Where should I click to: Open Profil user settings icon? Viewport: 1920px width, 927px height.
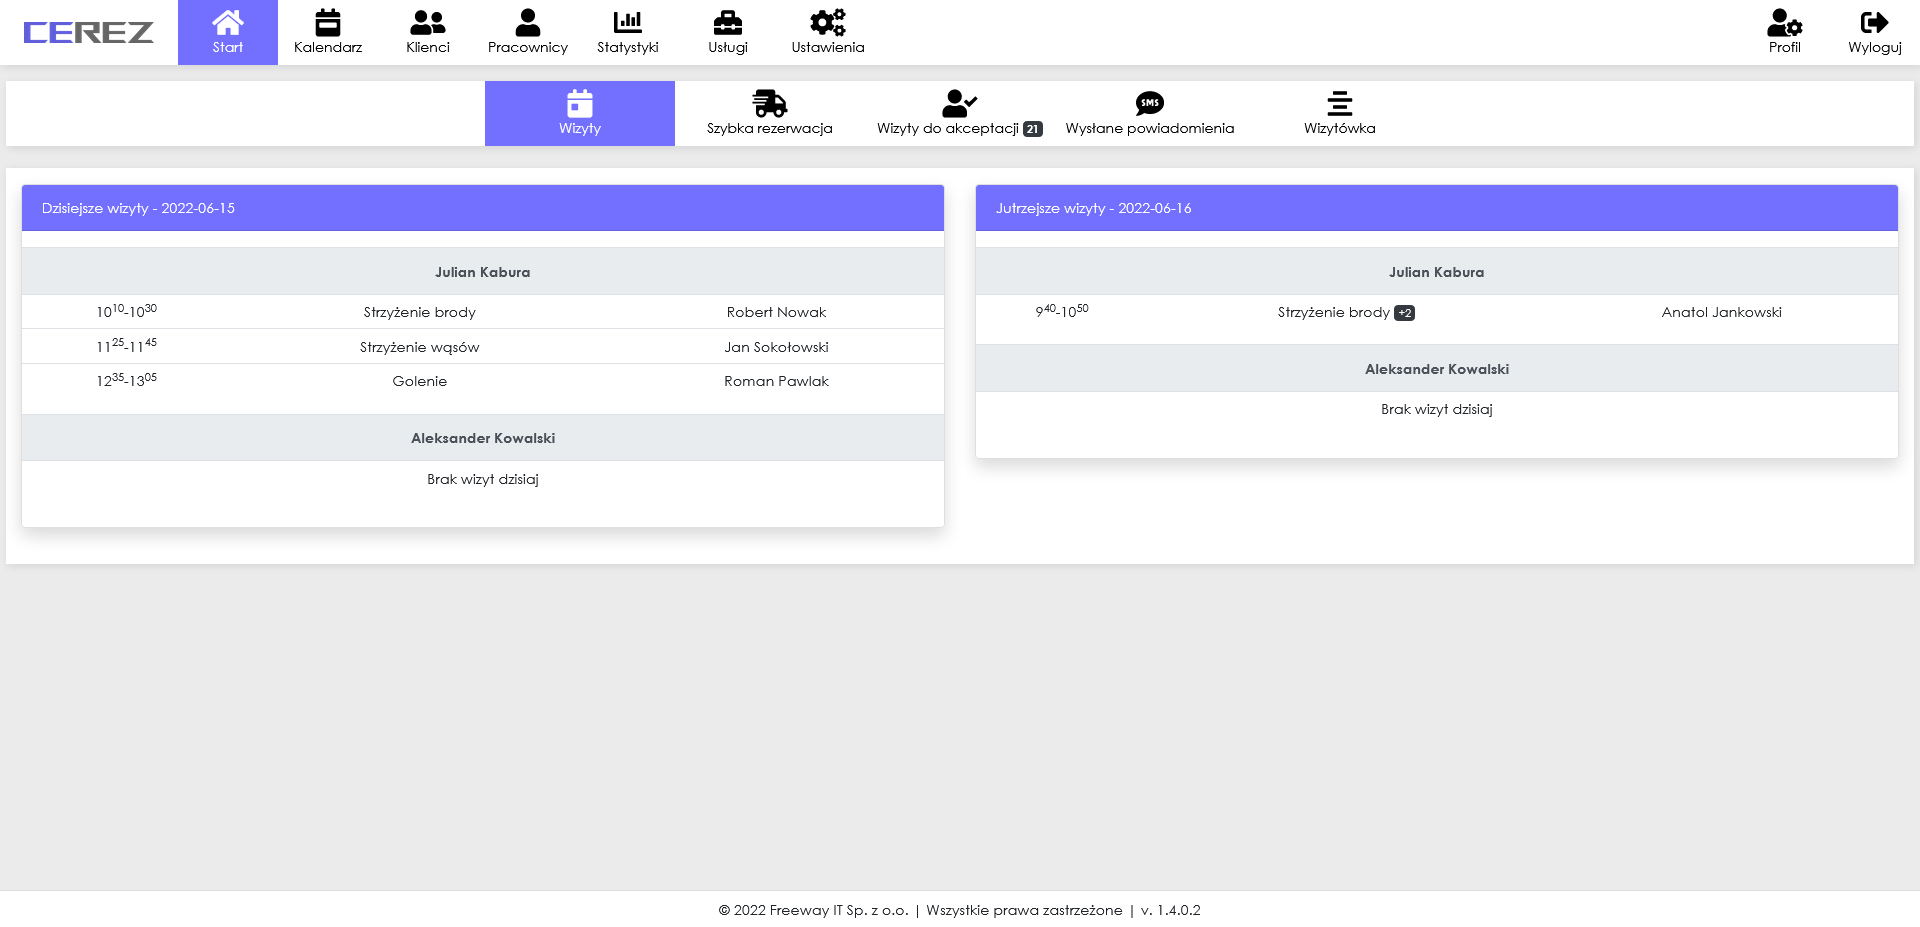[1784, 22]
